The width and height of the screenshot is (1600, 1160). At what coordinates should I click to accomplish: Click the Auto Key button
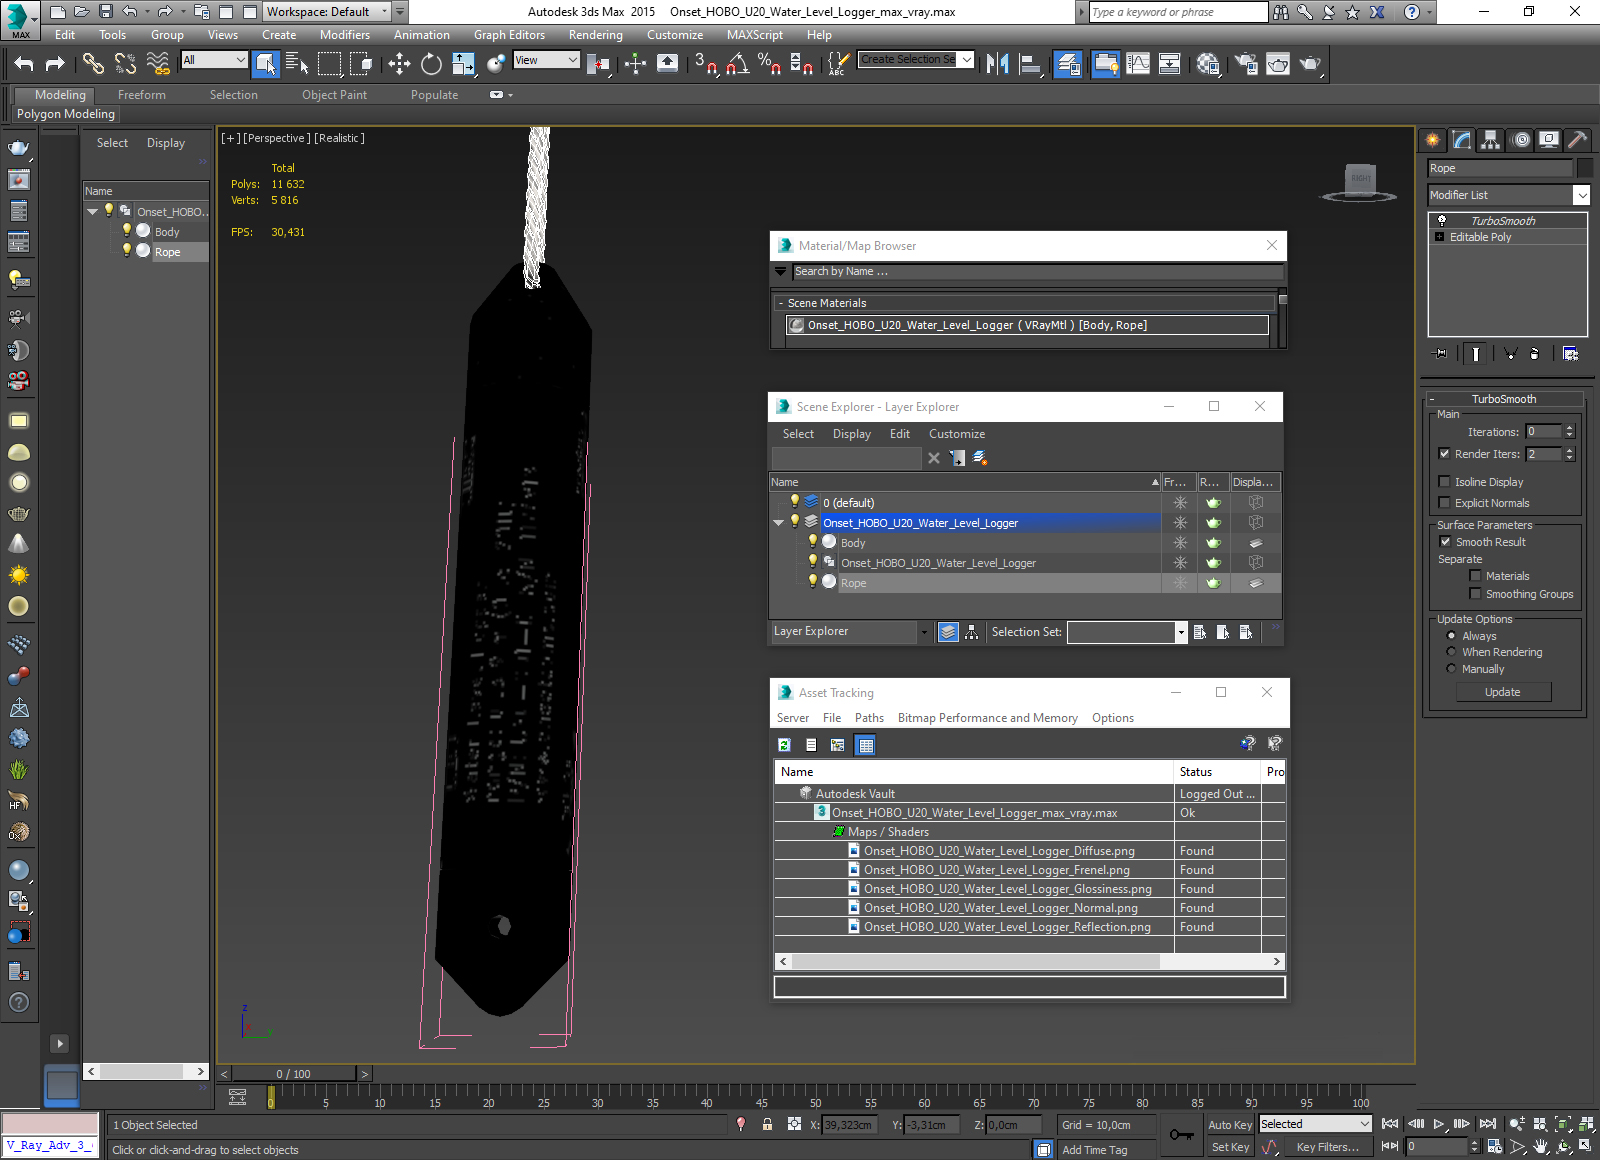point(1229,1125)
